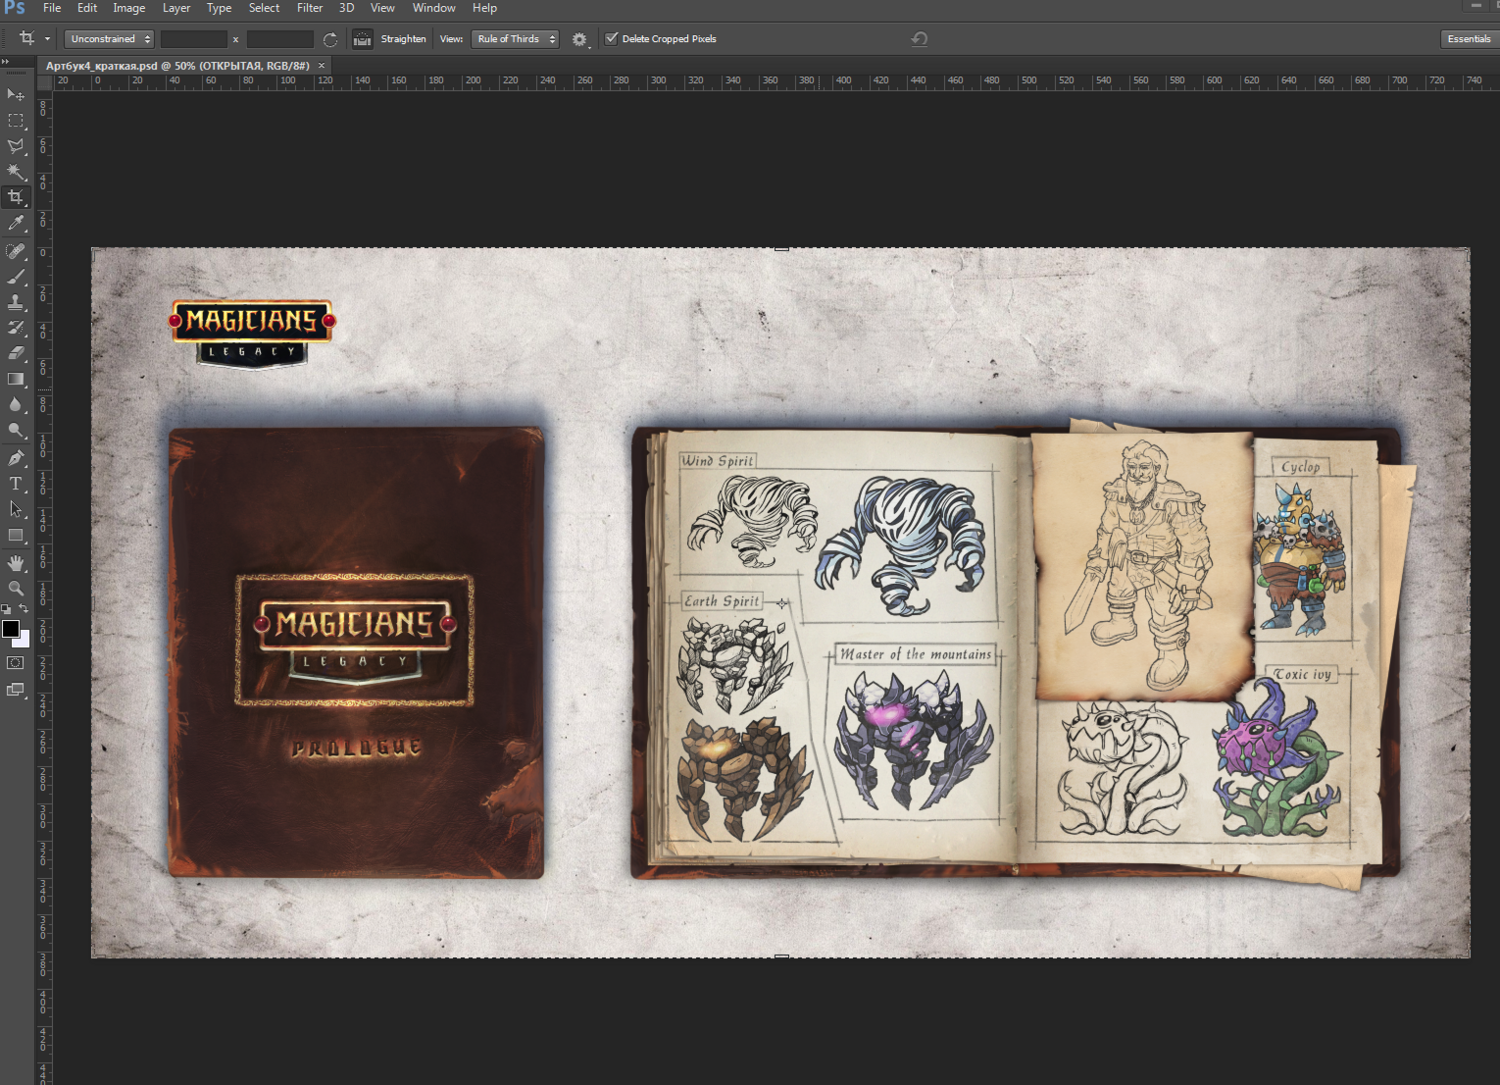Select the Magic Wand tool

pyautogui.click(x=16, y=172)
